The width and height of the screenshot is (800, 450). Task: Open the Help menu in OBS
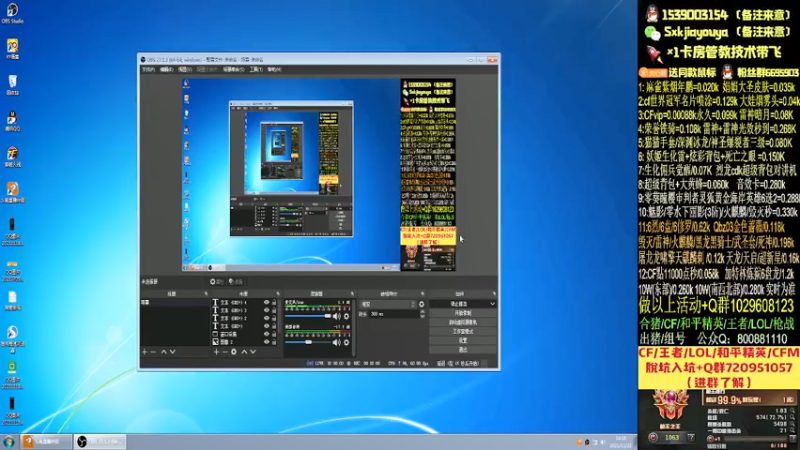click(274, 69)
